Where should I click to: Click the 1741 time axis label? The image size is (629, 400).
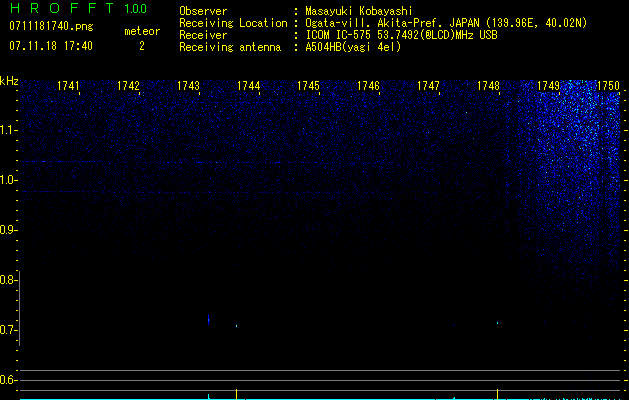pyautogui.click(x=68, y=86)
